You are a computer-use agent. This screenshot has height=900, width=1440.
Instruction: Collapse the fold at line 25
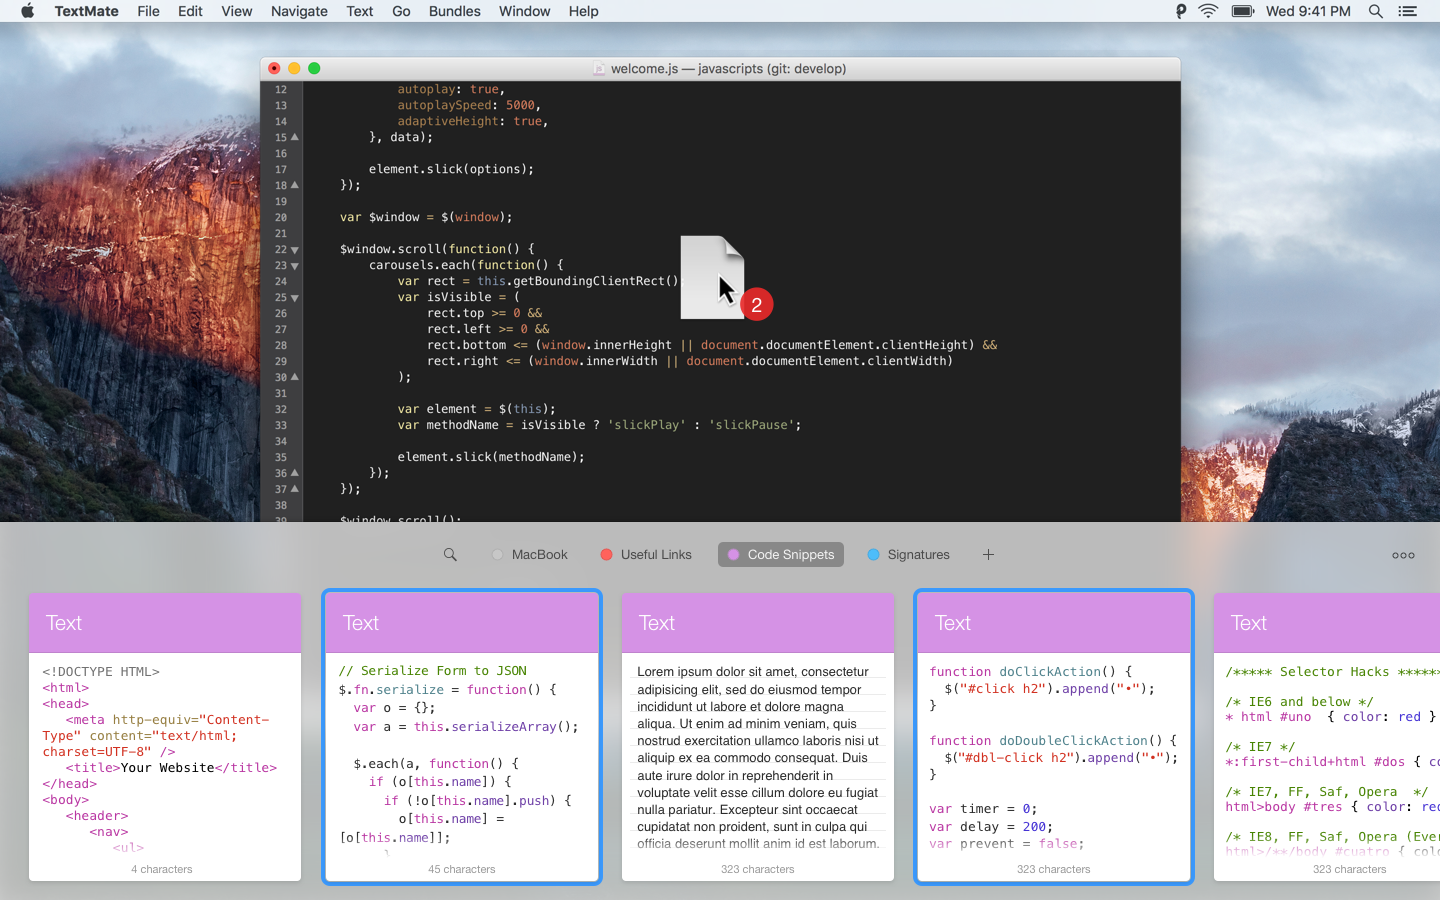(294, 298)
